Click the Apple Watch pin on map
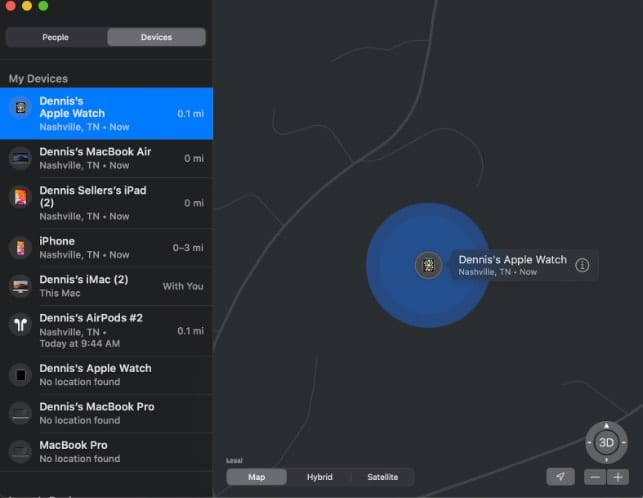Screen dimensions: 643x498 coord(428,265)
